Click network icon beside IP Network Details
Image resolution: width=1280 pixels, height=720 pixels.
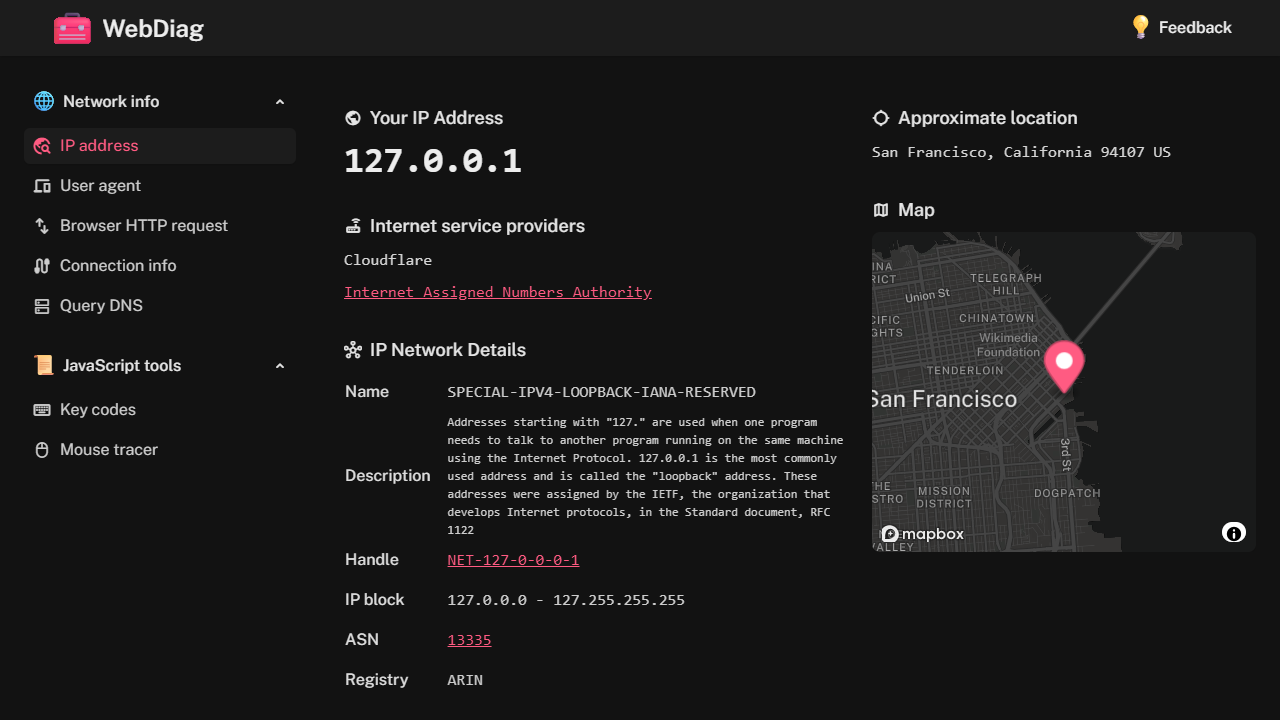point(352,350)
